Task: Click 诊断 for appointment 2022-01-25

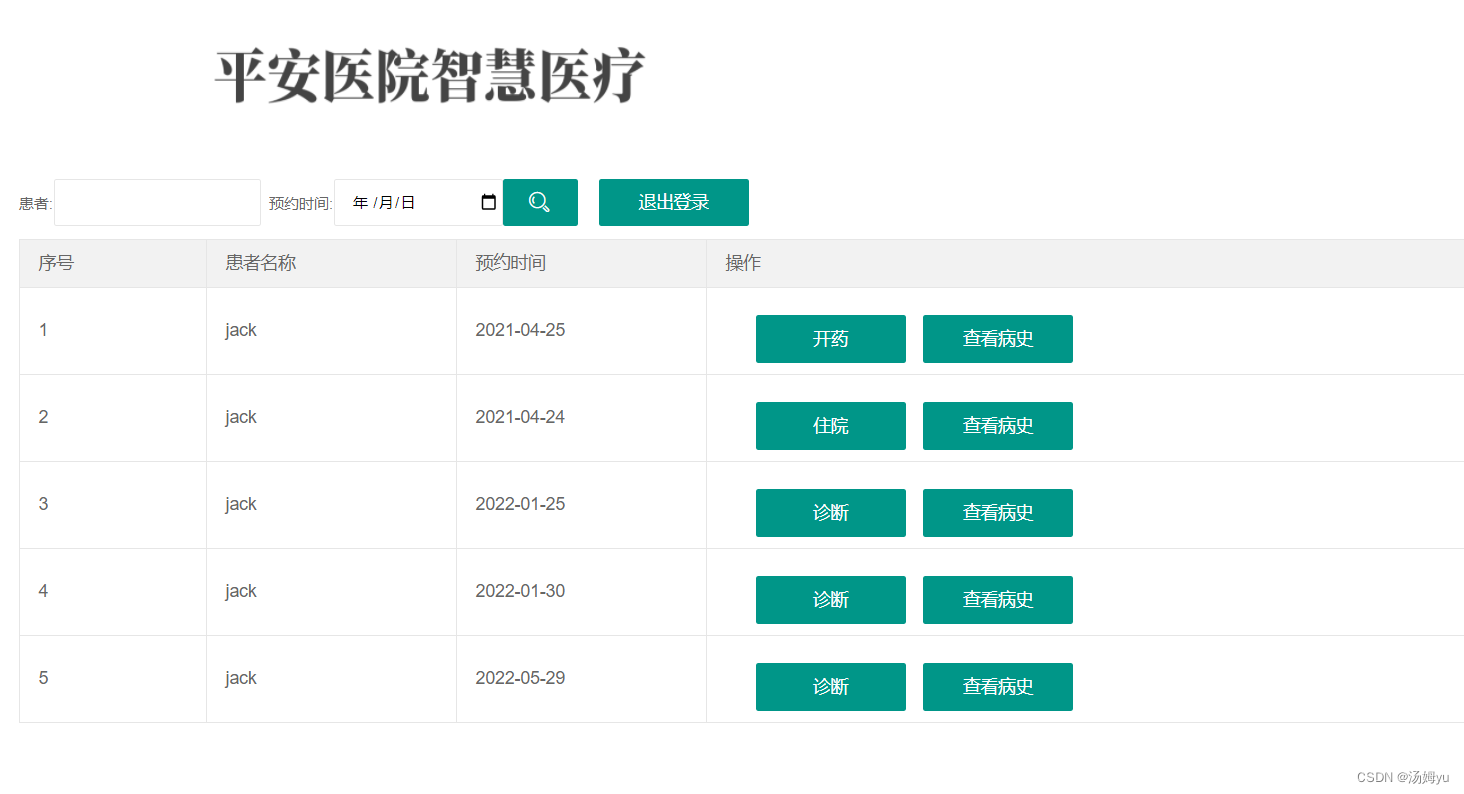Action: pos(831,512)
